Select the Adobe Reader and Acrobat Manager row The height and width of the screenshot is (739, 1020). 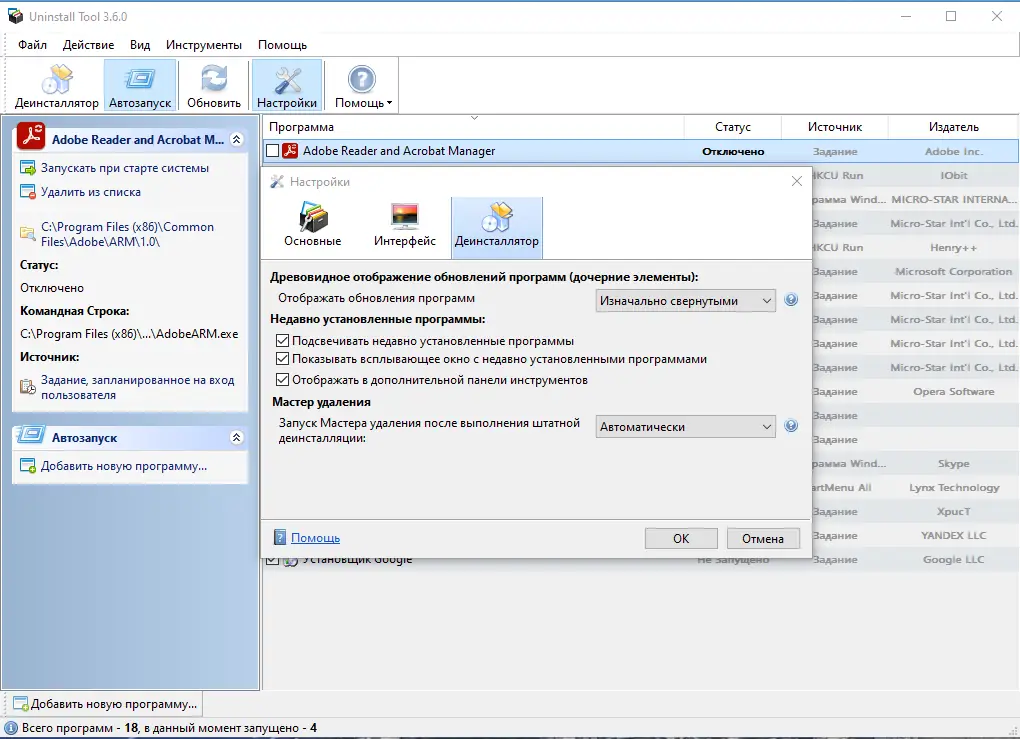(641, 151)
